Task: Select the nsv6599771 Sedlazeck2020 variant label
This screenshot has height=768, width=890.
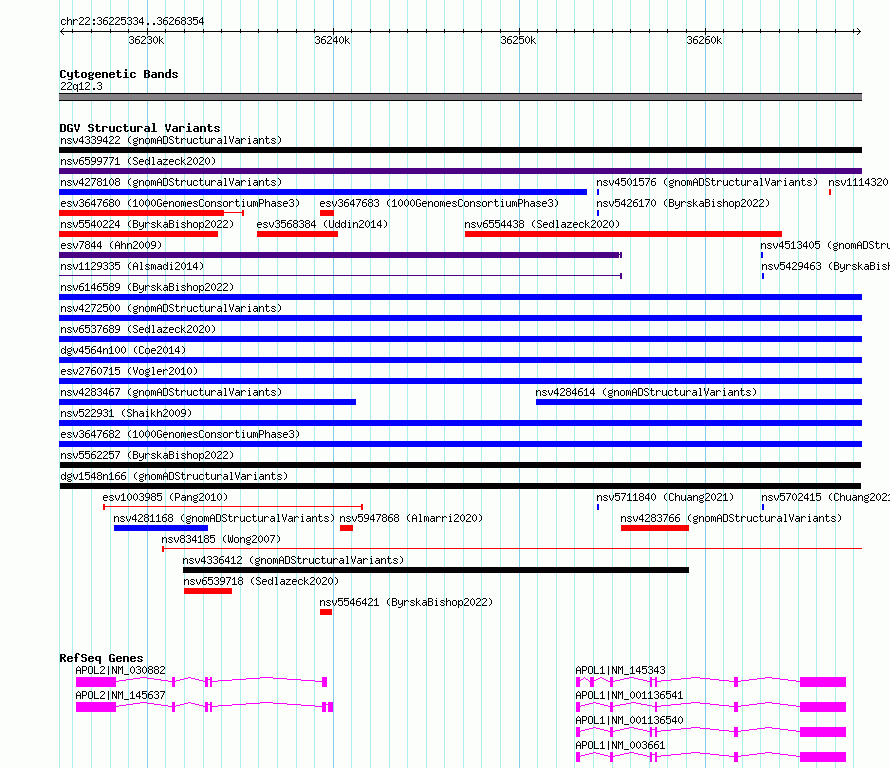Action: tap(138, 161)
